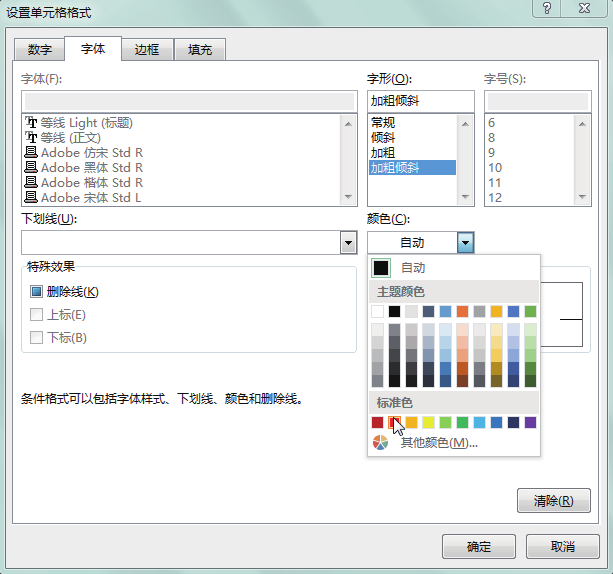The height and width of the screenshot is (574, 613).
Task: Click the 字形 font style input field
Action: pyautogui.click(x=421, y=102)
